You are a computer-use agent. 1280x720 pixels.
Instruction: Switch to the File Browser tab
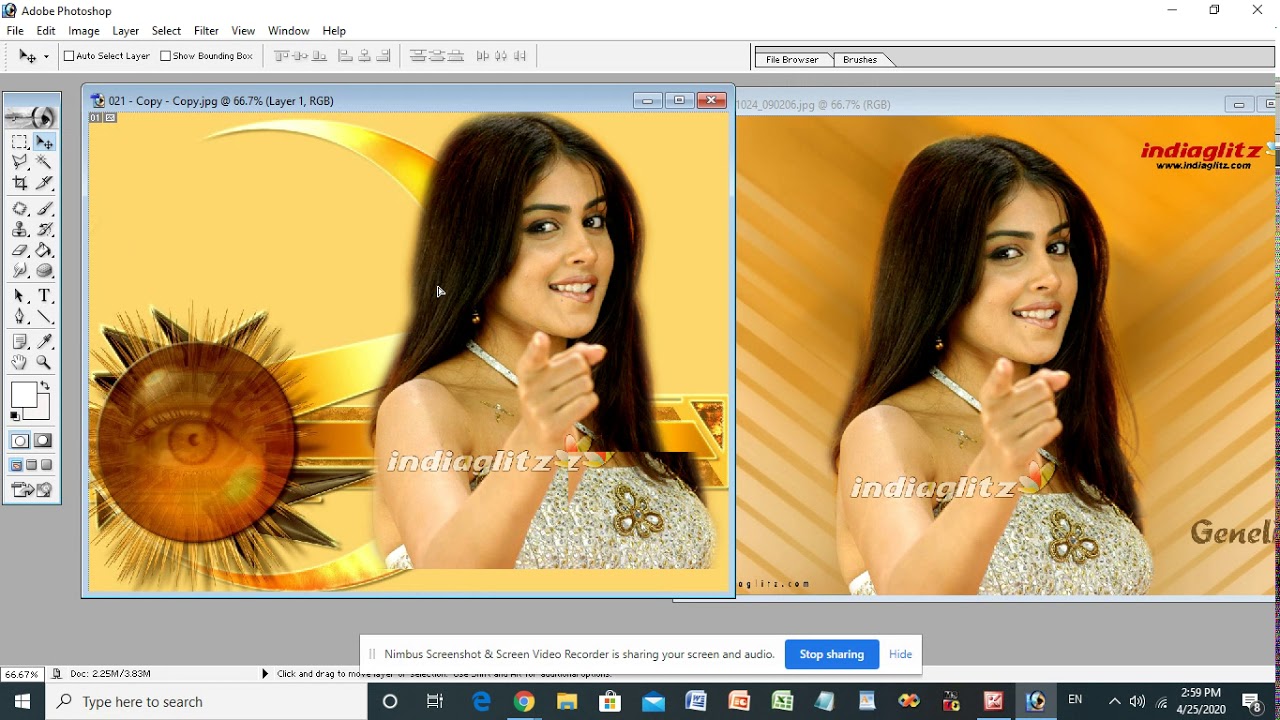(792, 60)
